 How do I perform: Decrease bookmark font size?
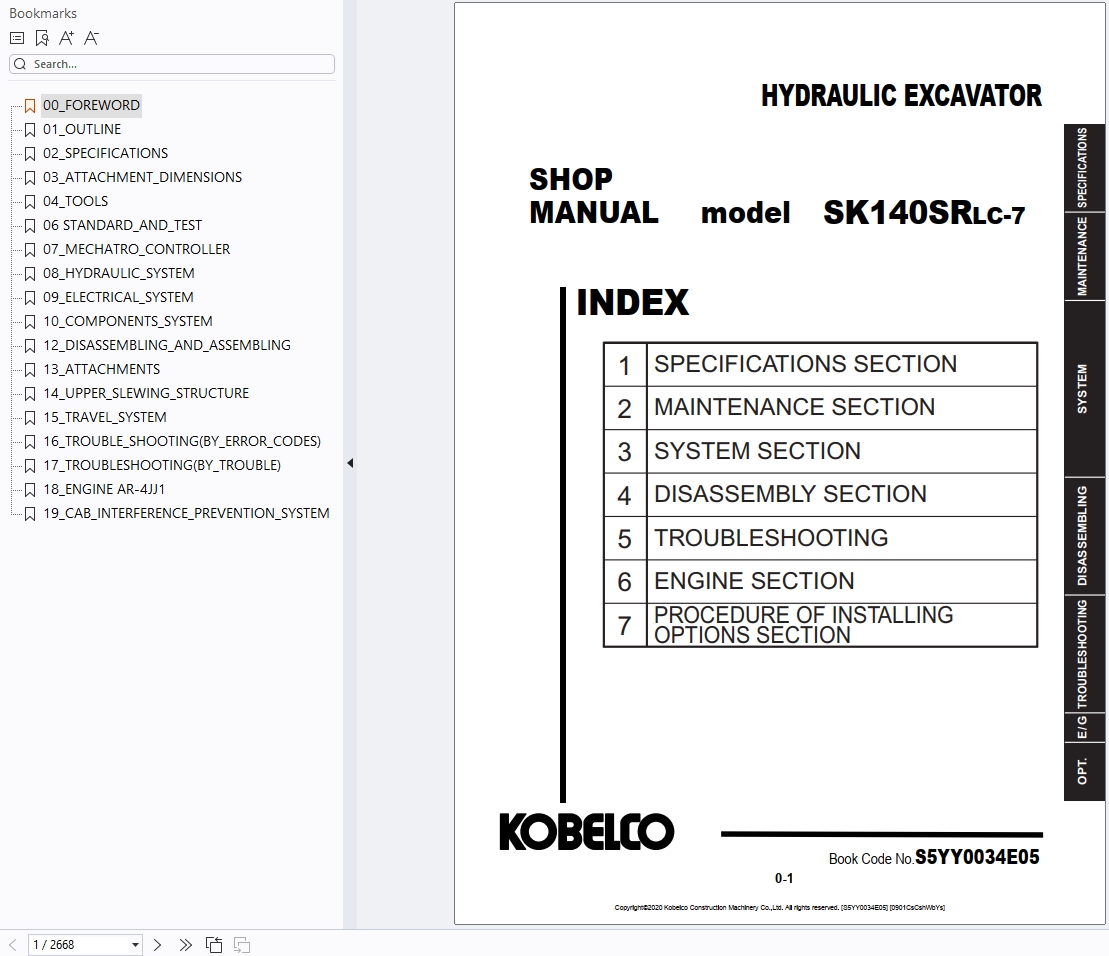(91, 38)
